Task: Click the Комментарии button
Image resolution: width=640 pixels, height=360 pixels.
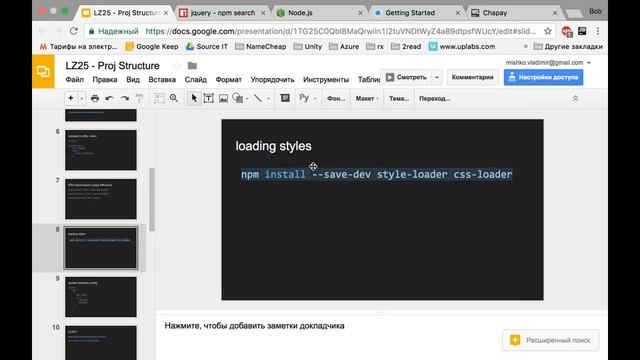Action: [x=473, y=77]
